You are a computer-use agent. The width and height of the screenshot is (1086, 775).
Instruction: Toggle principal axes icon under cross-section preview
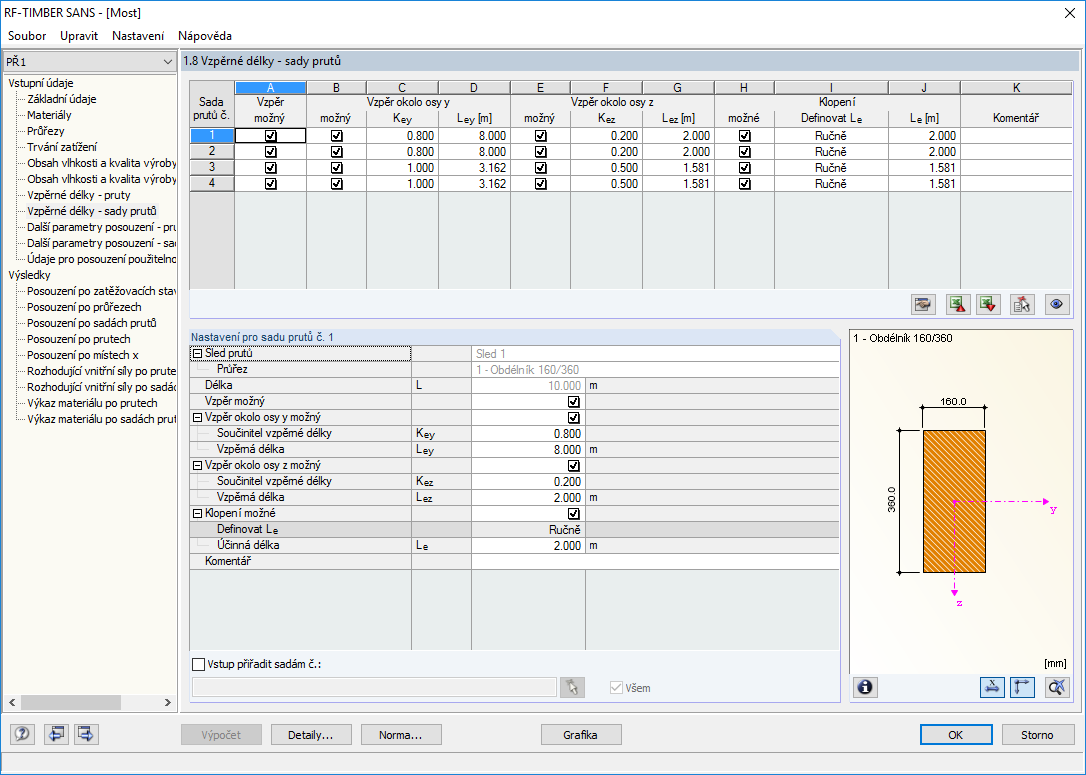pos(1022,687)
